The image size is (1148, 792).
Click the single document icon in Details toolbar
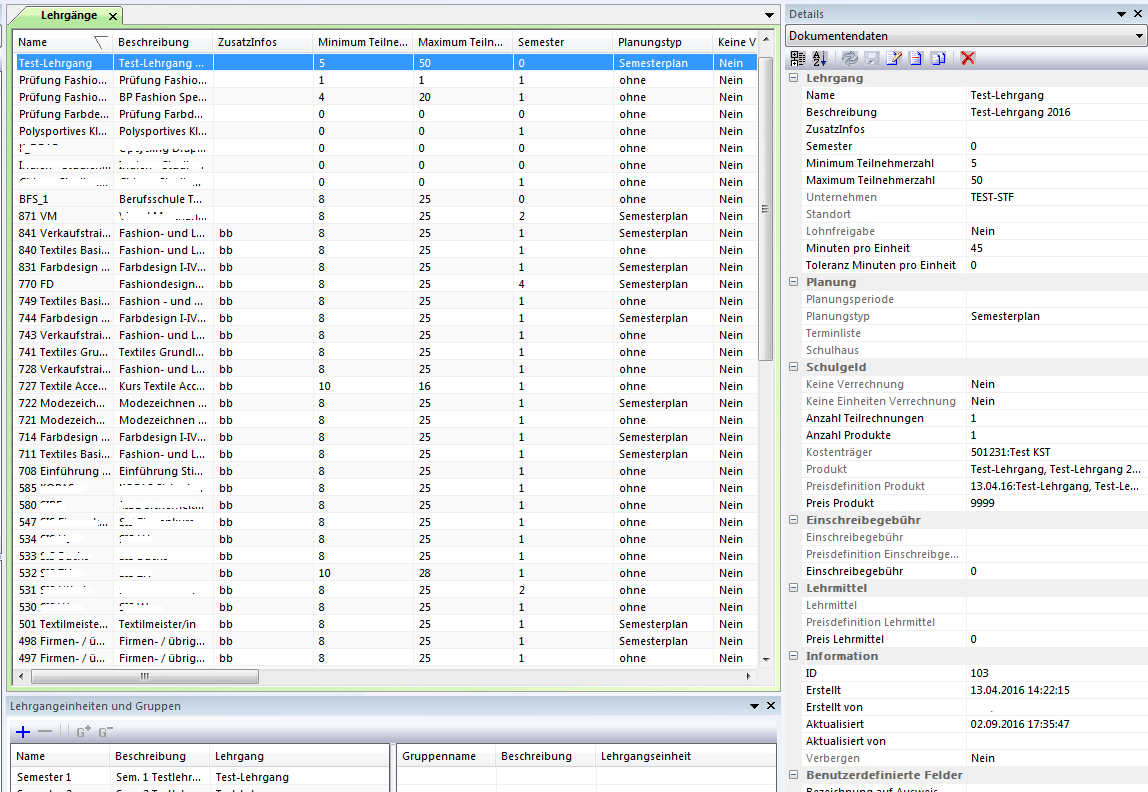tap(915, 58)
